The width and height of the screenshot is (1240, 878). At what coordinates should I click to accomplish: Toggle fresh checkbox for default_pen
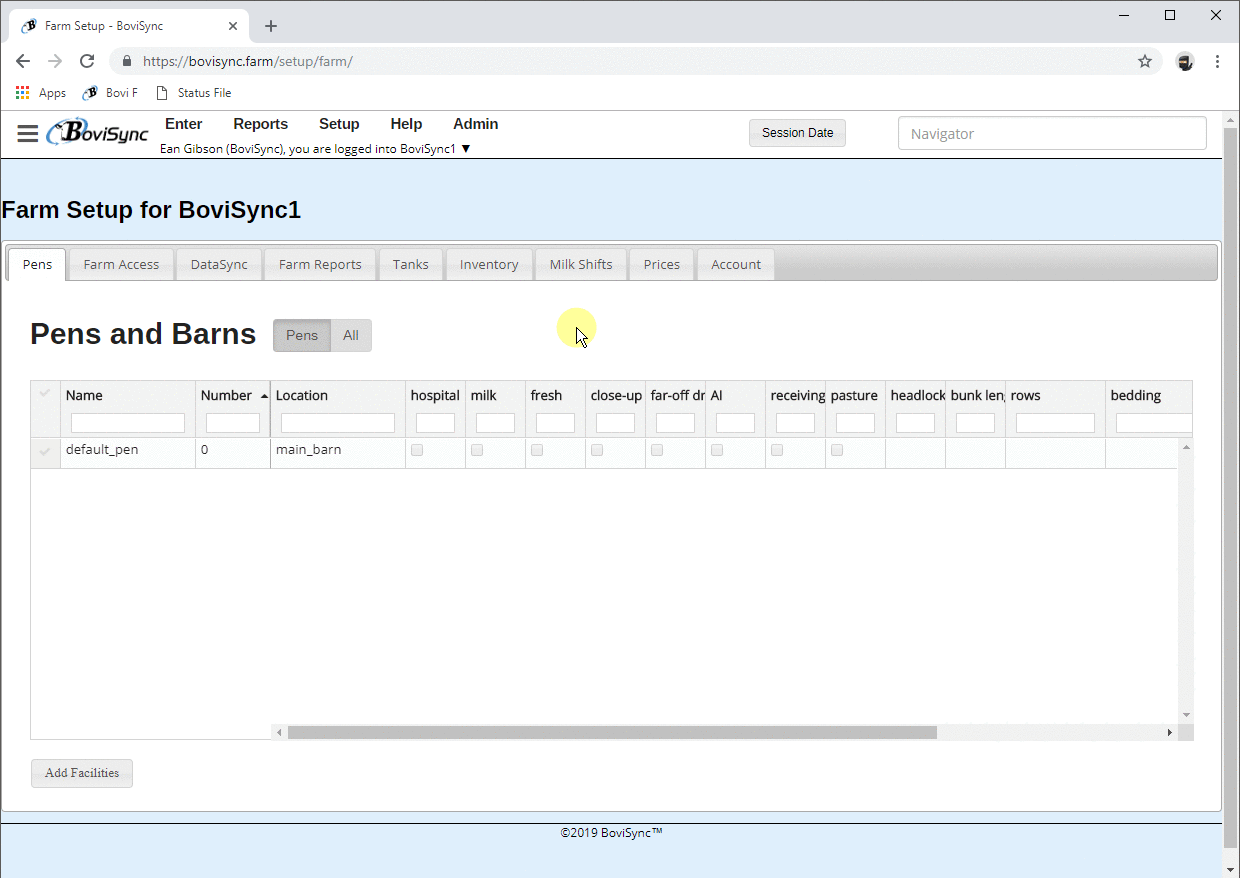click(x=537, y=450)
